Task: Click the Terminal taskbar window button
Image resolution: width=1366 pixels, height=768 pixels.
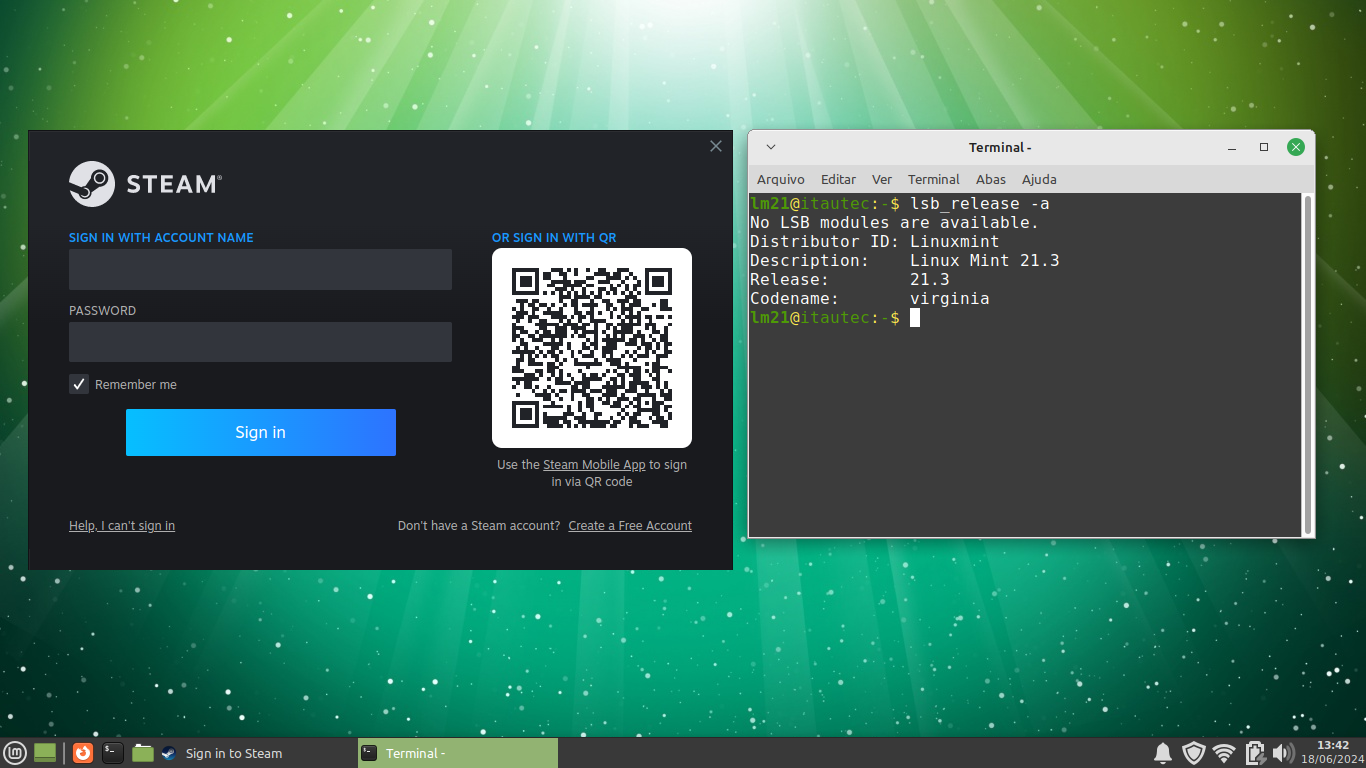Action: (458, 753)
